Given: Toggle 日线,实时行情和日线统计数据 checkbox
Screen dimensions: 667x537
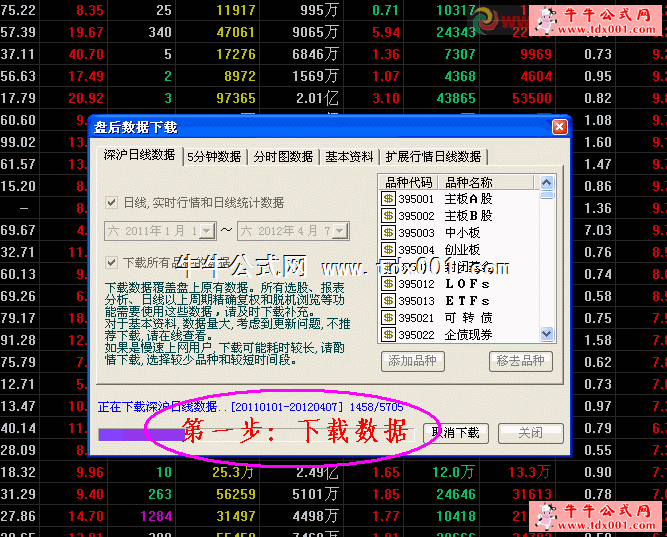Looking at the screenshot, I should (x=111, y=203).
